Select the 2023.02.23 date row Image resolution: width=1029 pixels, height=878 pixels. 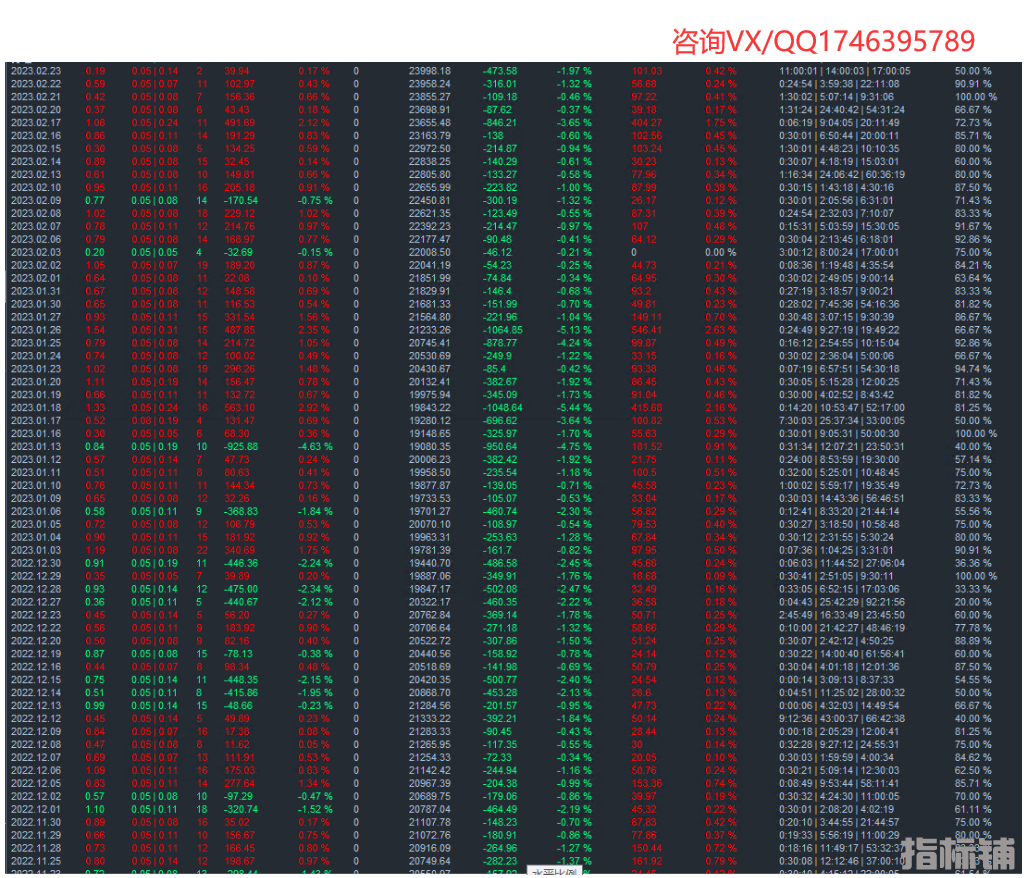click(x=36, y=71)
